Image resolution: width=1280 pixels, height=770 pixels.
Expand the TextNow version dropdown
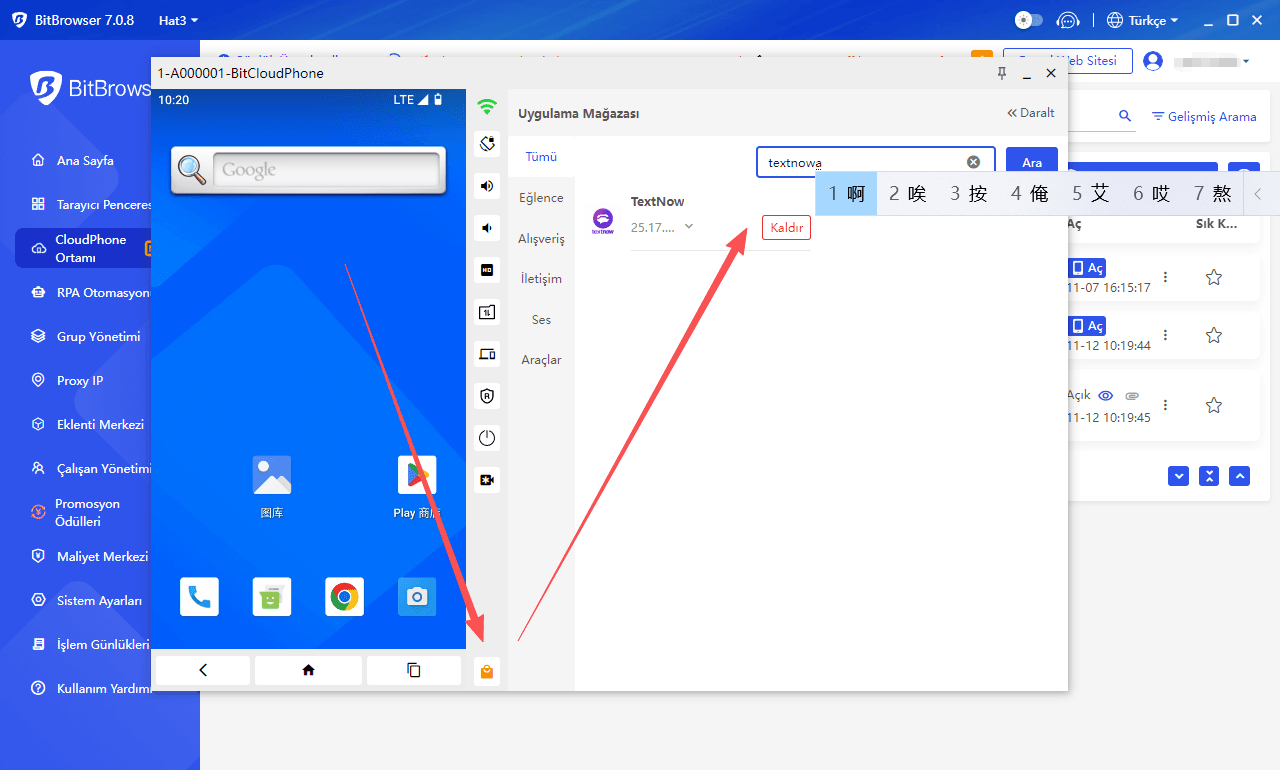click(688, 227)
